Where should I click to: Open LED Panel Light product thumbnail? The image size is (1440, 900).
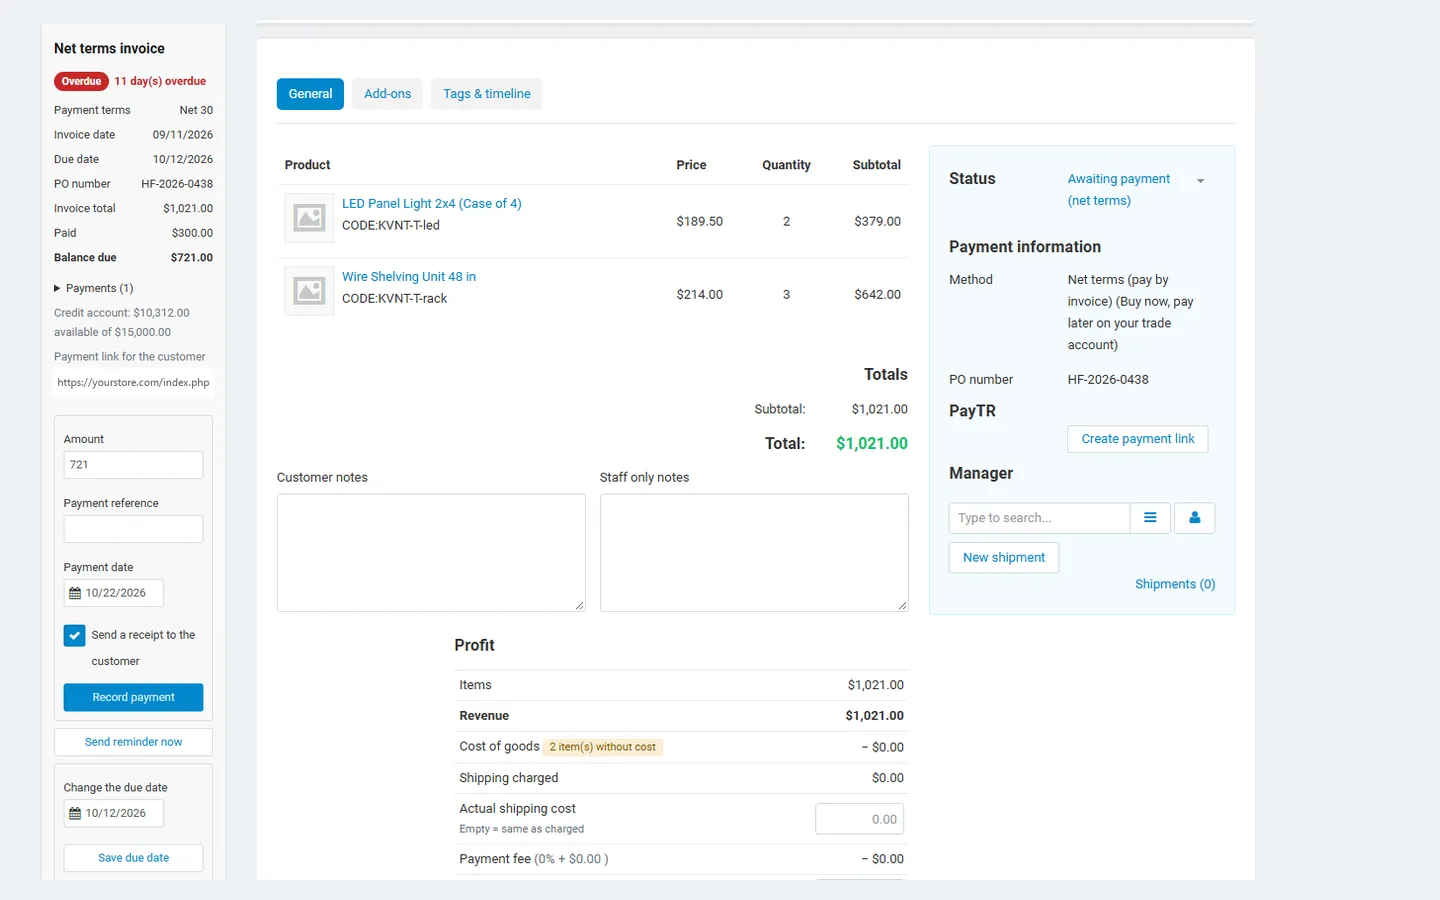pos(309,217)
